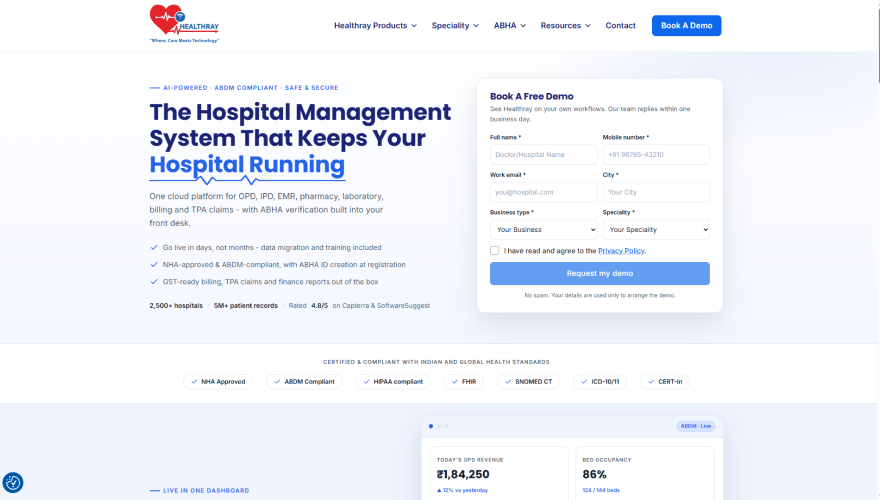Viewport: 880px width, 500px height.
Task: Click the Today's OPD Revenue card
Action: pos(499,473)
